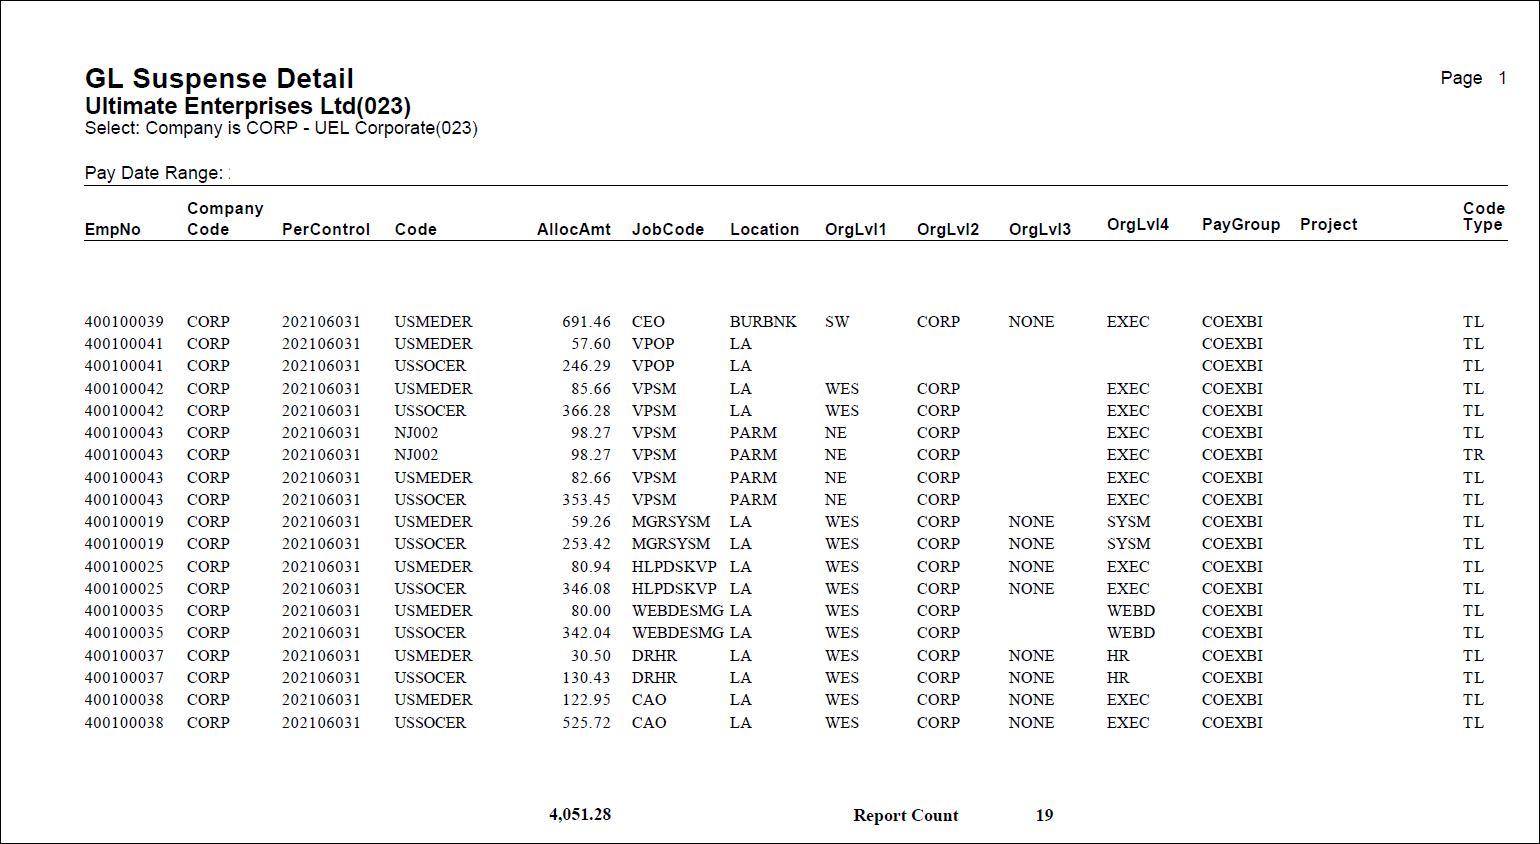Click the SW OrgLvl1 value

(837, 322)
